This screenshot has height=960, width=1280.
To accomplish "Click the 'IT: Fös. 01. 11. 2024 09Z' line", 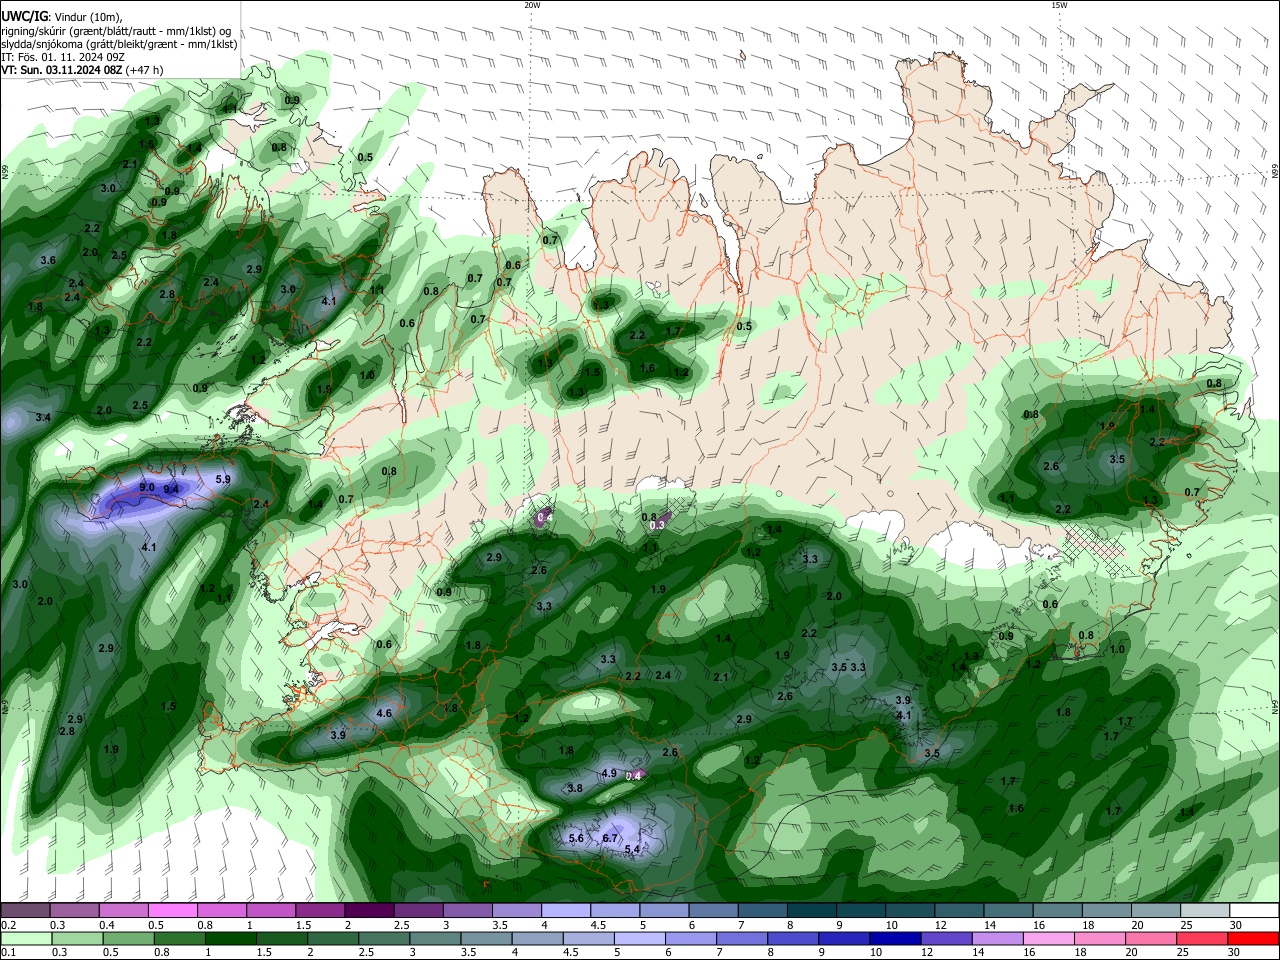I will (63, 57).
